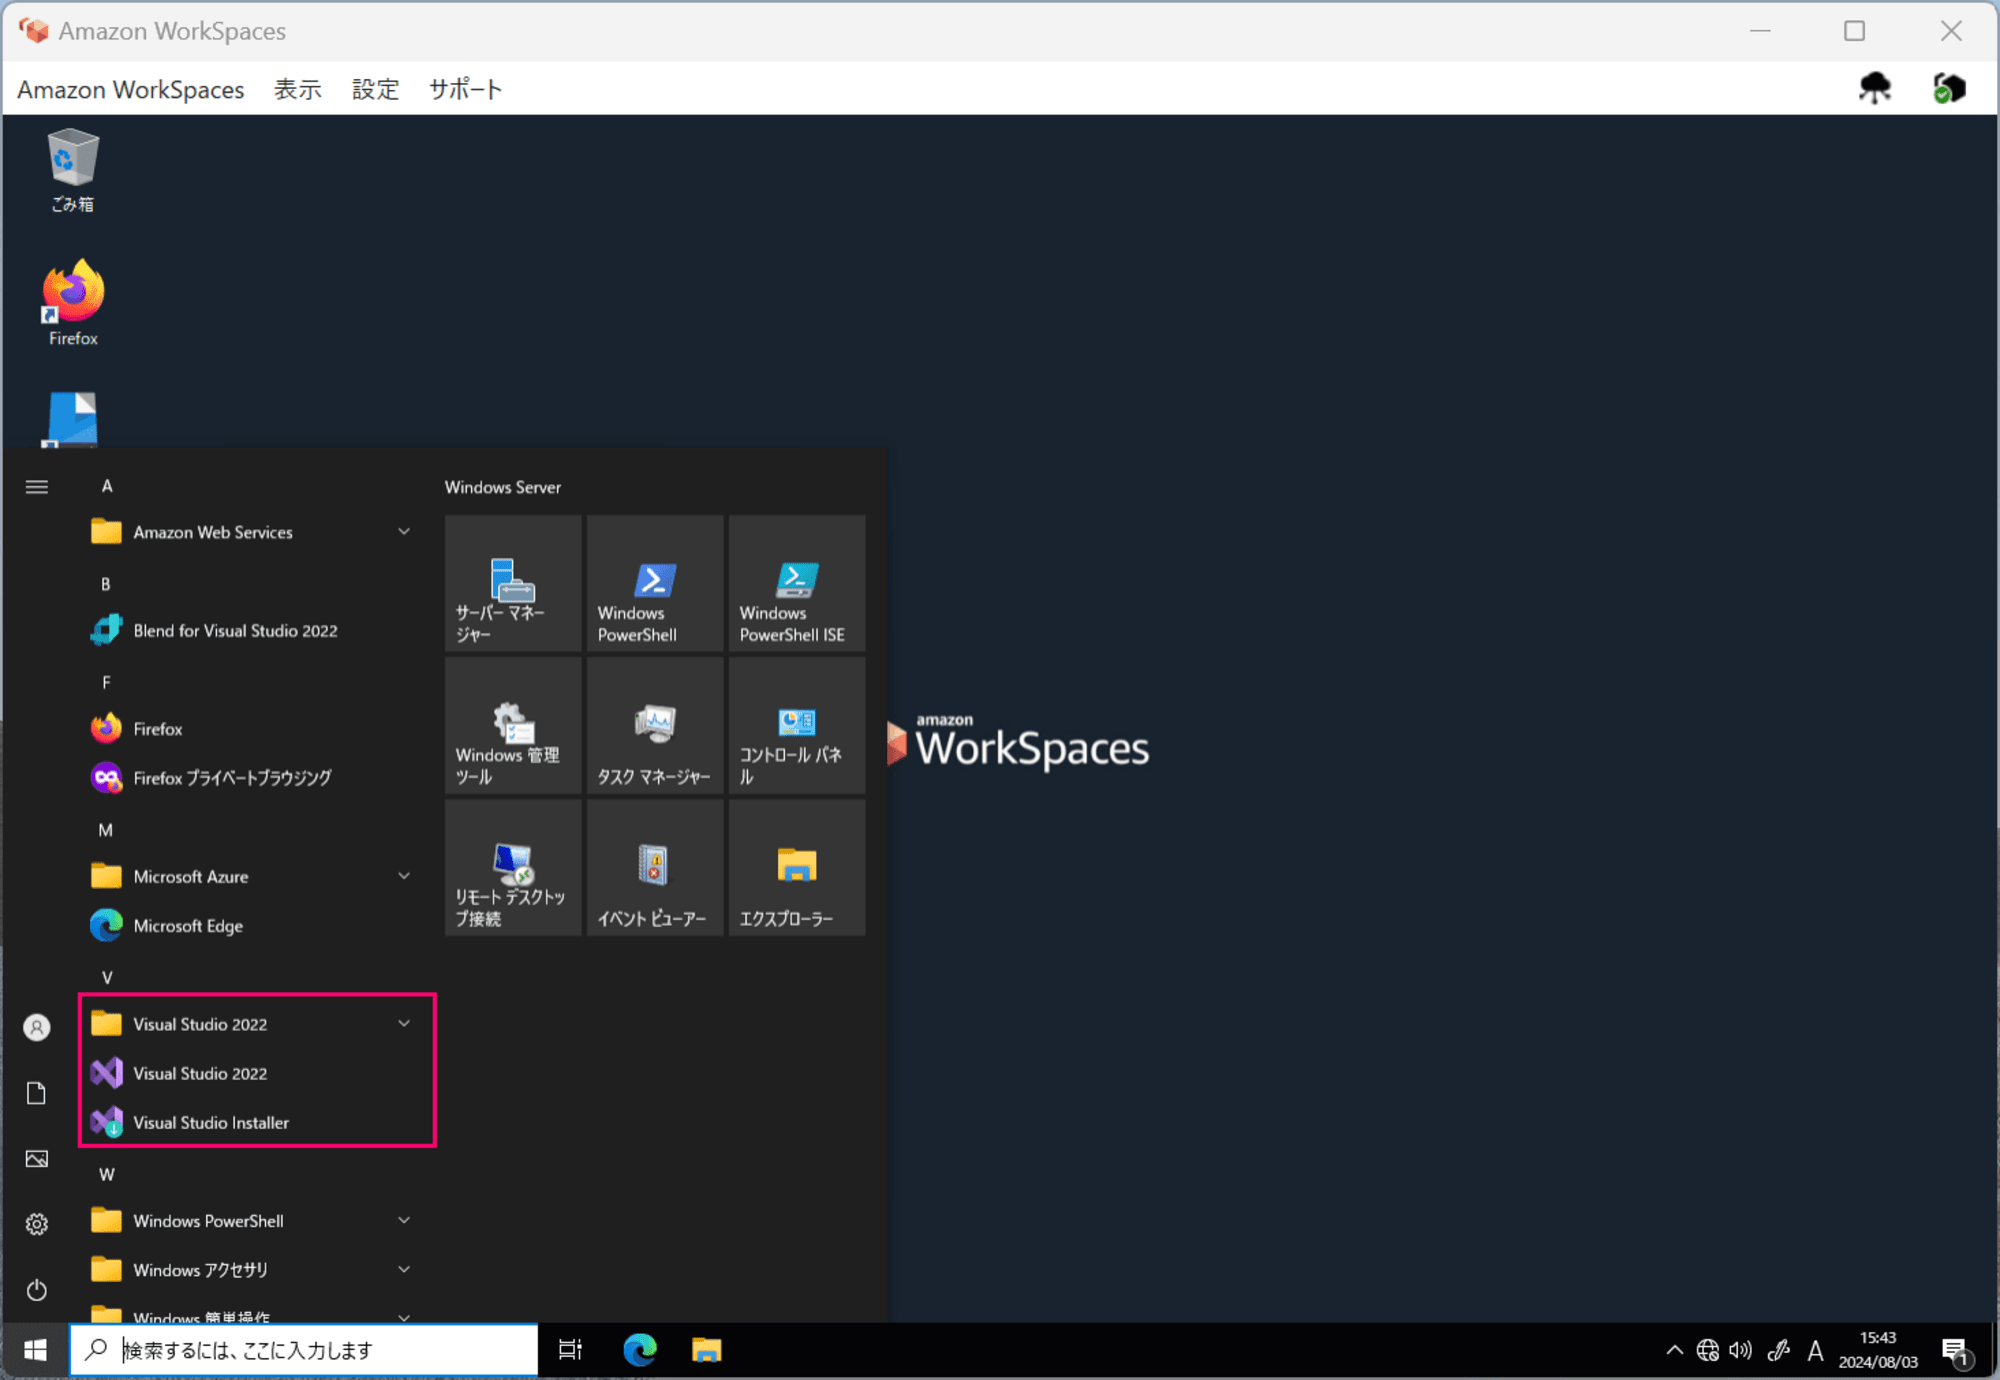The width and height of the screenshot is (2000, 1380).
Task: Launch Microsoft Edge from the taskbar
Action: coord(640,1350)
